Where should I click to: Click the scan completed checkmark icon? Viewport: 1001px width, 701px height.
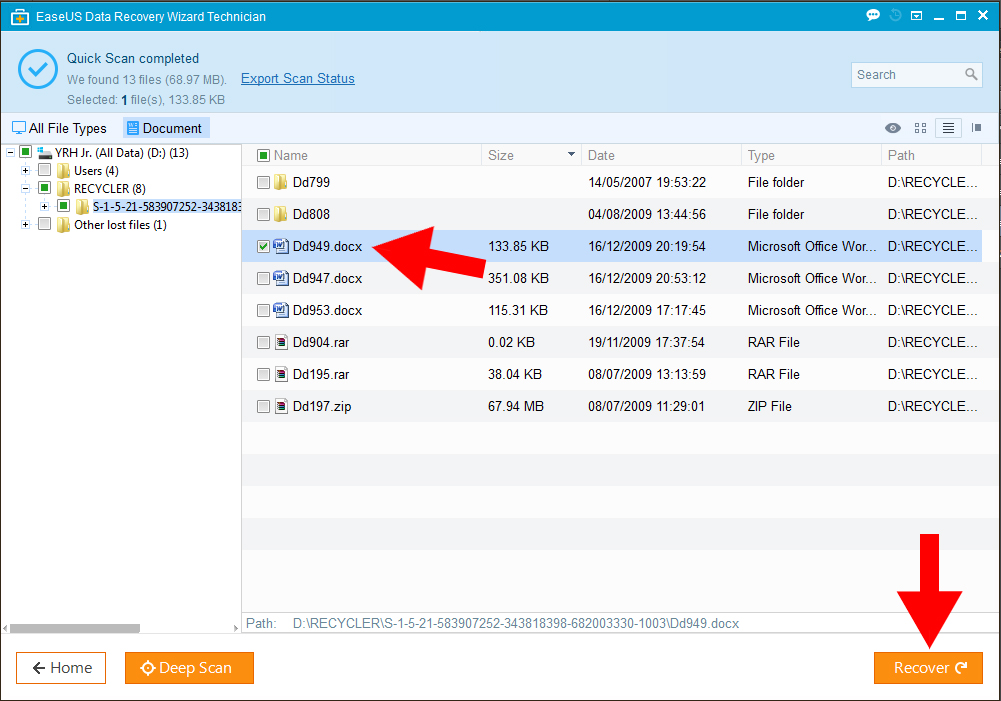[x=38, y=69]
